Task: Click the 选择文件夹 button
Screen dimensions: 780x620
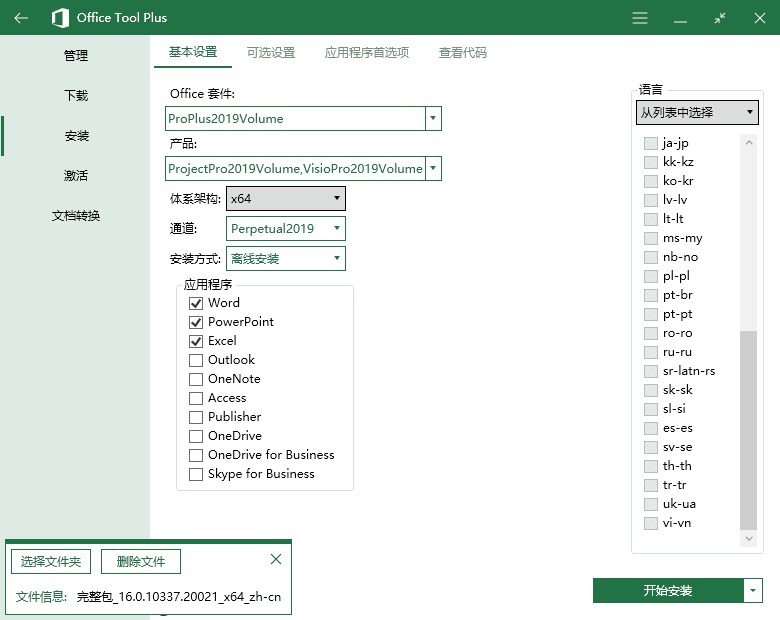Action: (51, 561)
